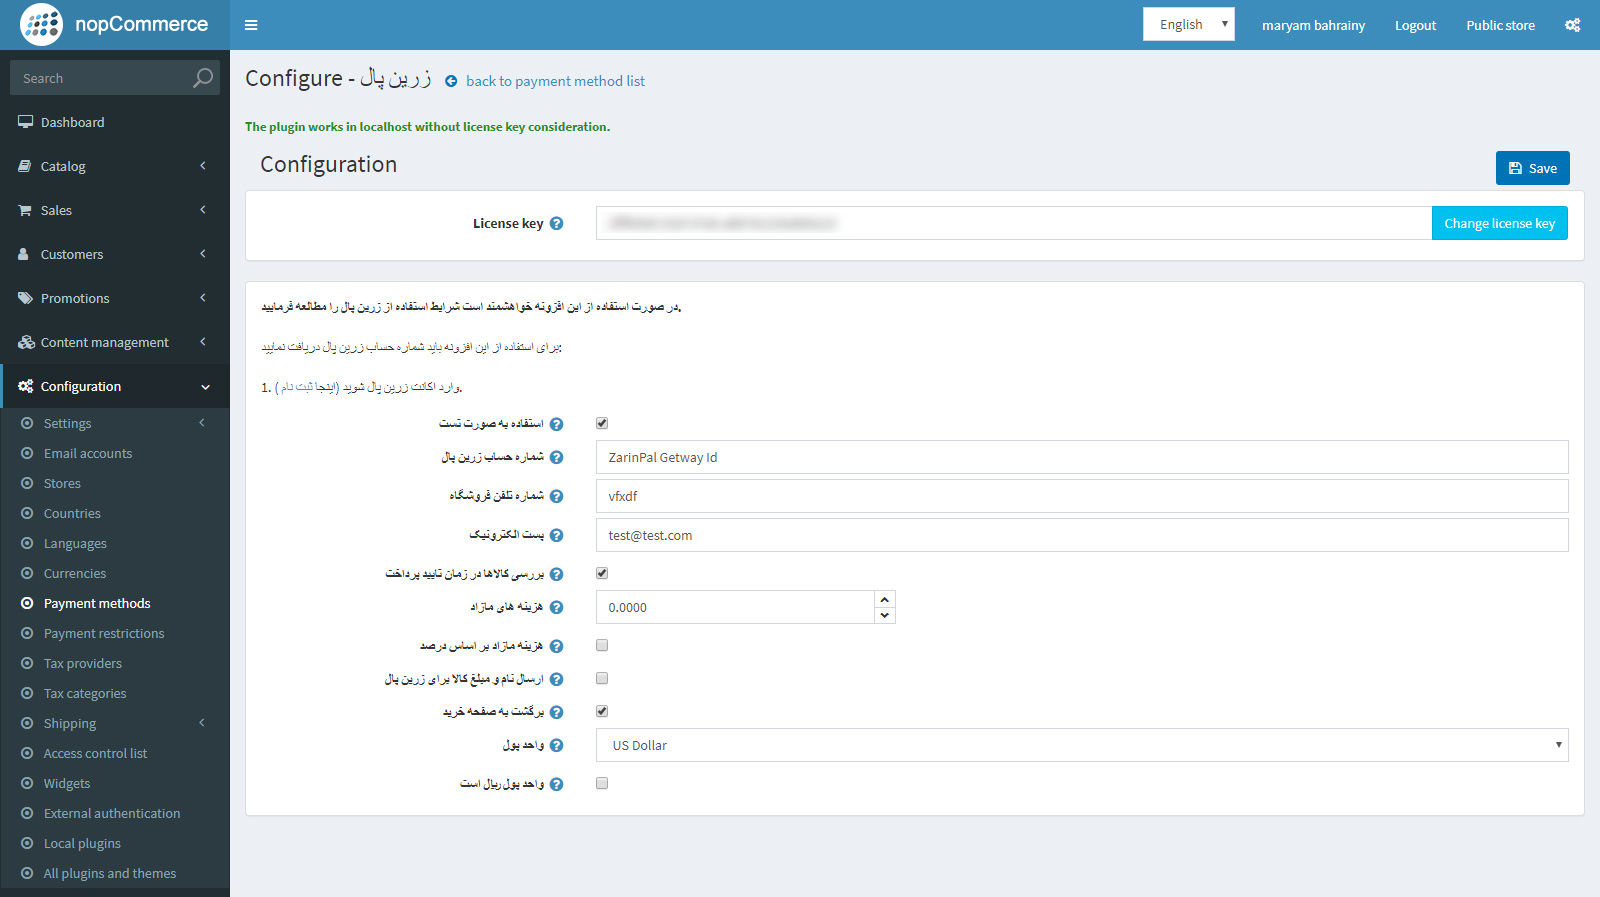
Task: Show help for ارسال نام و مبلغ کالا
Action: [556, 679]
